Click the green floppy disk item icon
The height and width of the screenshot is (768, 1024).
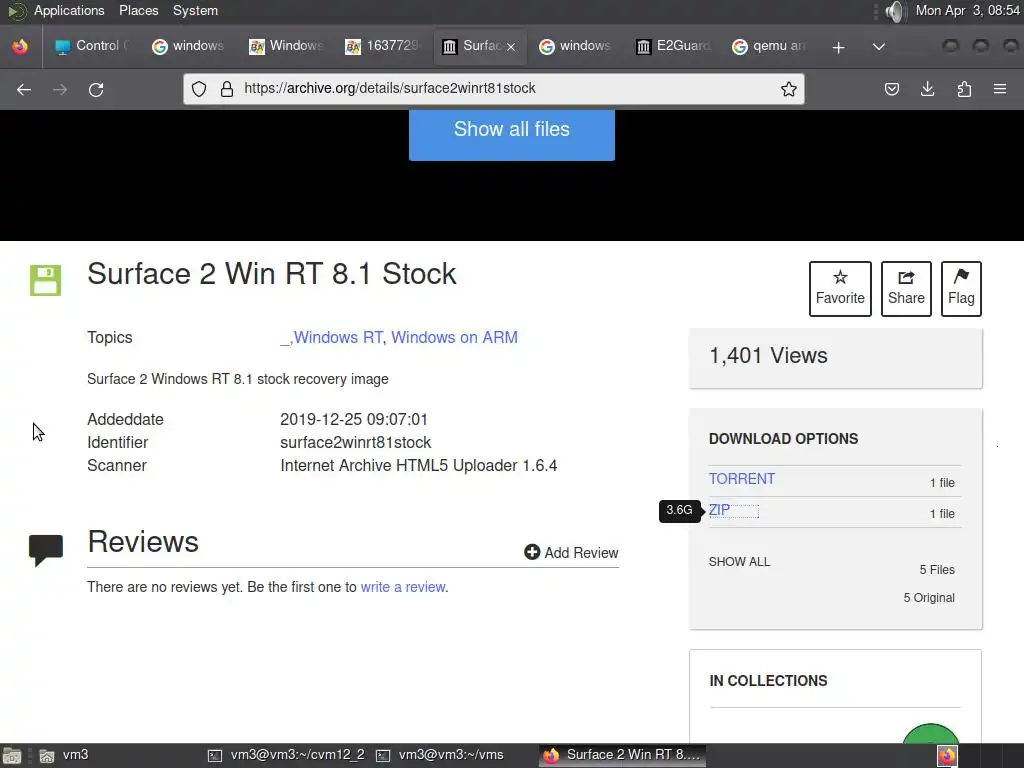point(45,280)
